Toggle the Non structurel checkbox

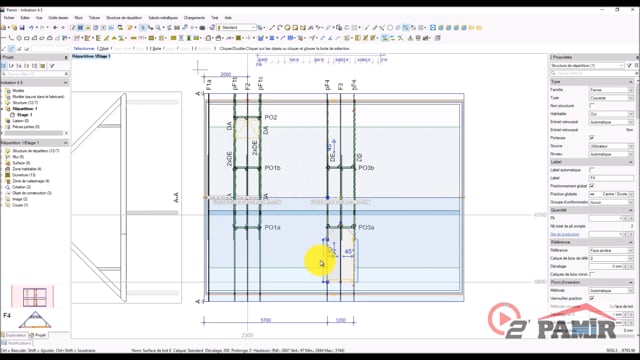point(592,106)
